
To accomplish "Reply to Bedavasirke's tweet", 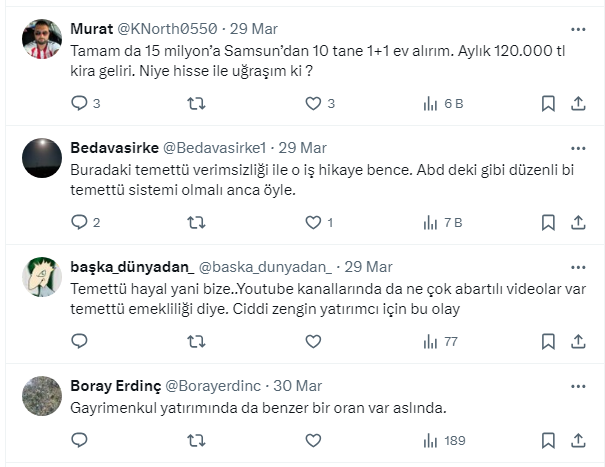I will pos(81,222).
